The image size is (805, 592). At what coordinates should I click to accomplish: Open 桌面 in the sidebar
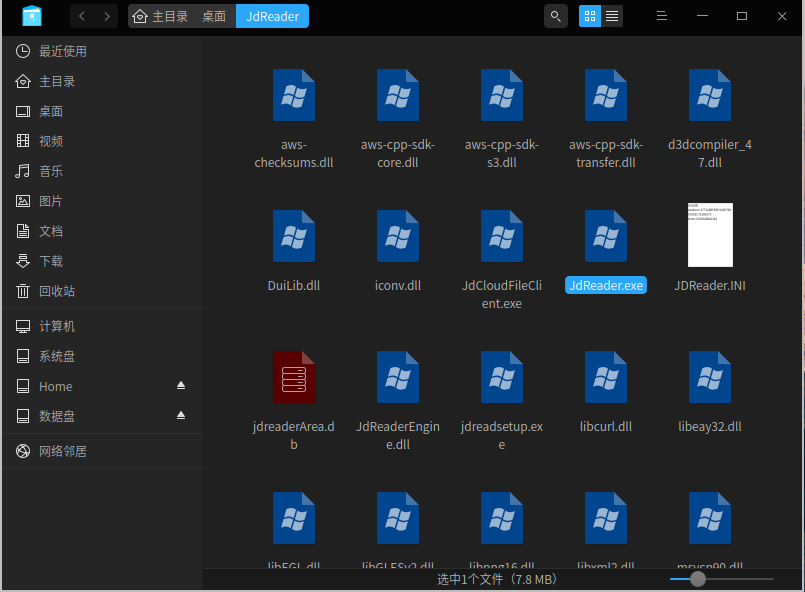point(102,111)
